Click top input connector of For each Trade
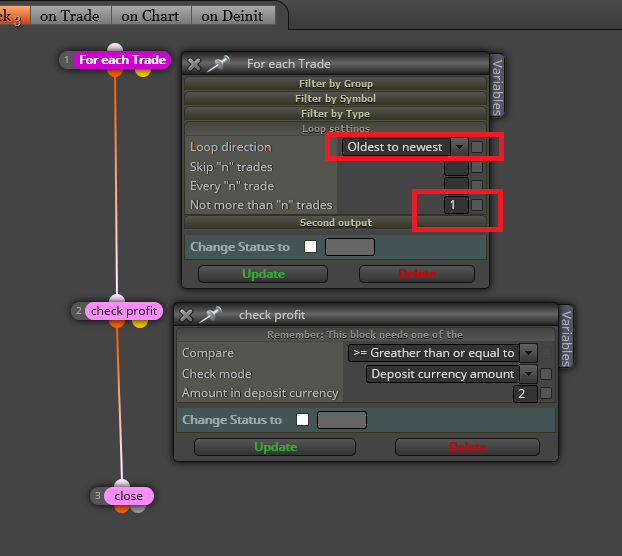The height and width of the screenshot is (556, 622). [115, 48]
